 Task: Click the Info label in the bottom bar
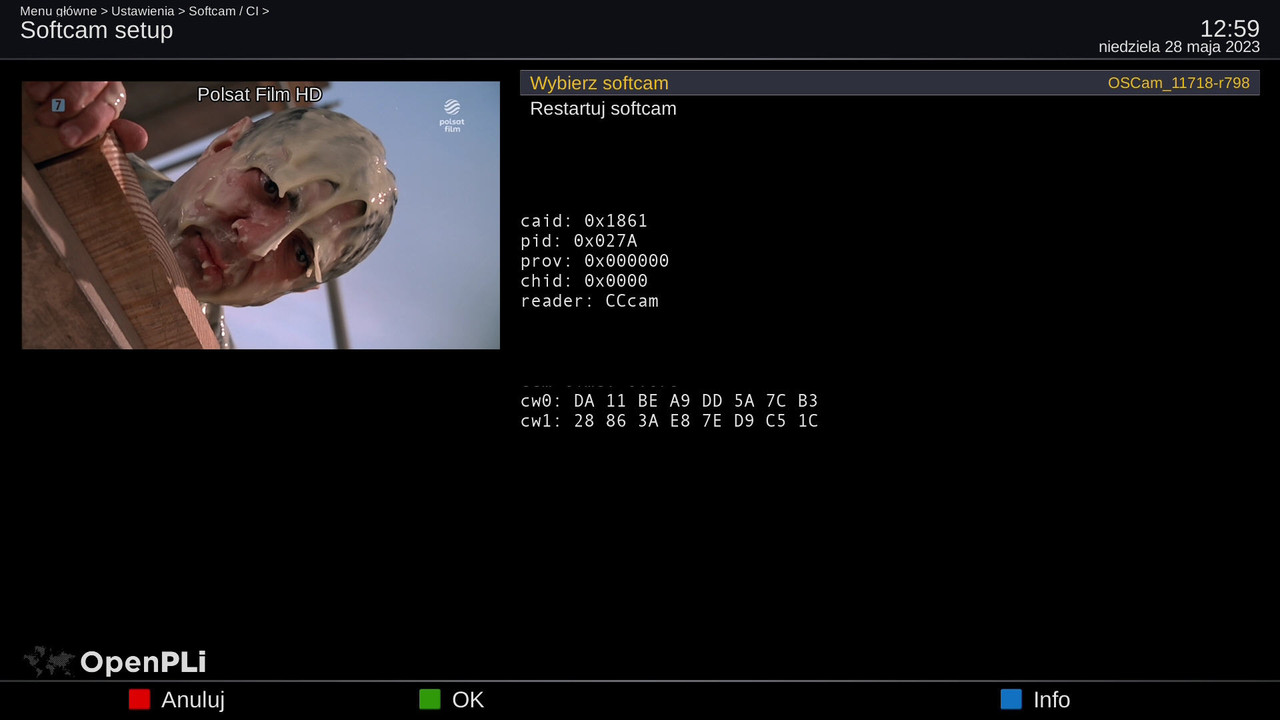[1052, 700]
